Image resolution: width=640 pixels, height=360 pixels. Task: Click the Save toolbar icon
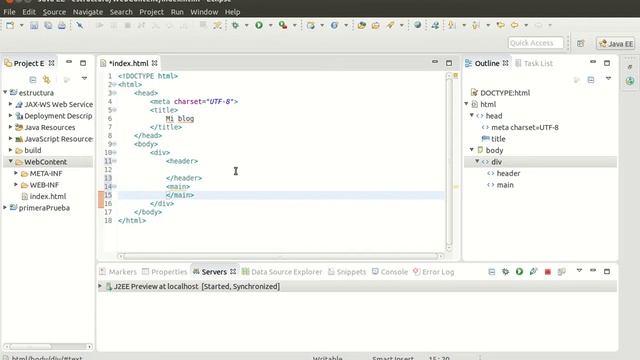pos(34,25)
